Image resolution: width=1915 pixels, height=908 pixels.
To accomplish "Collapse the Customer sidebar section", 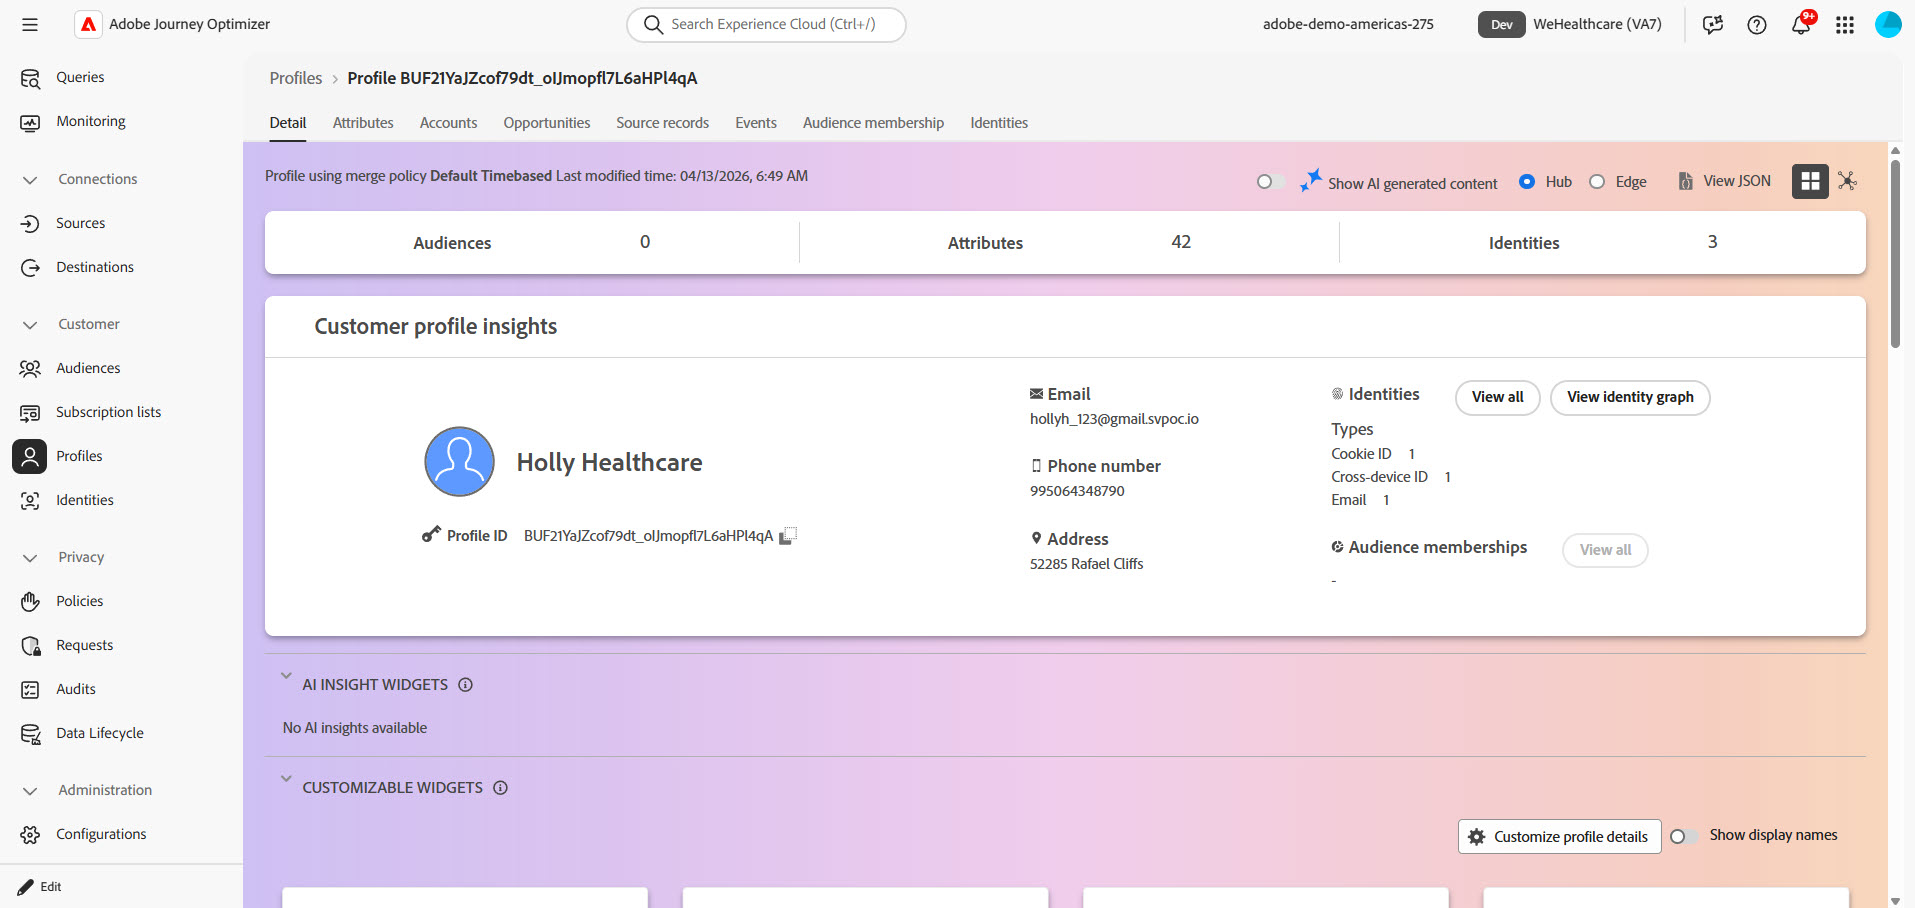I will [30, 325].
